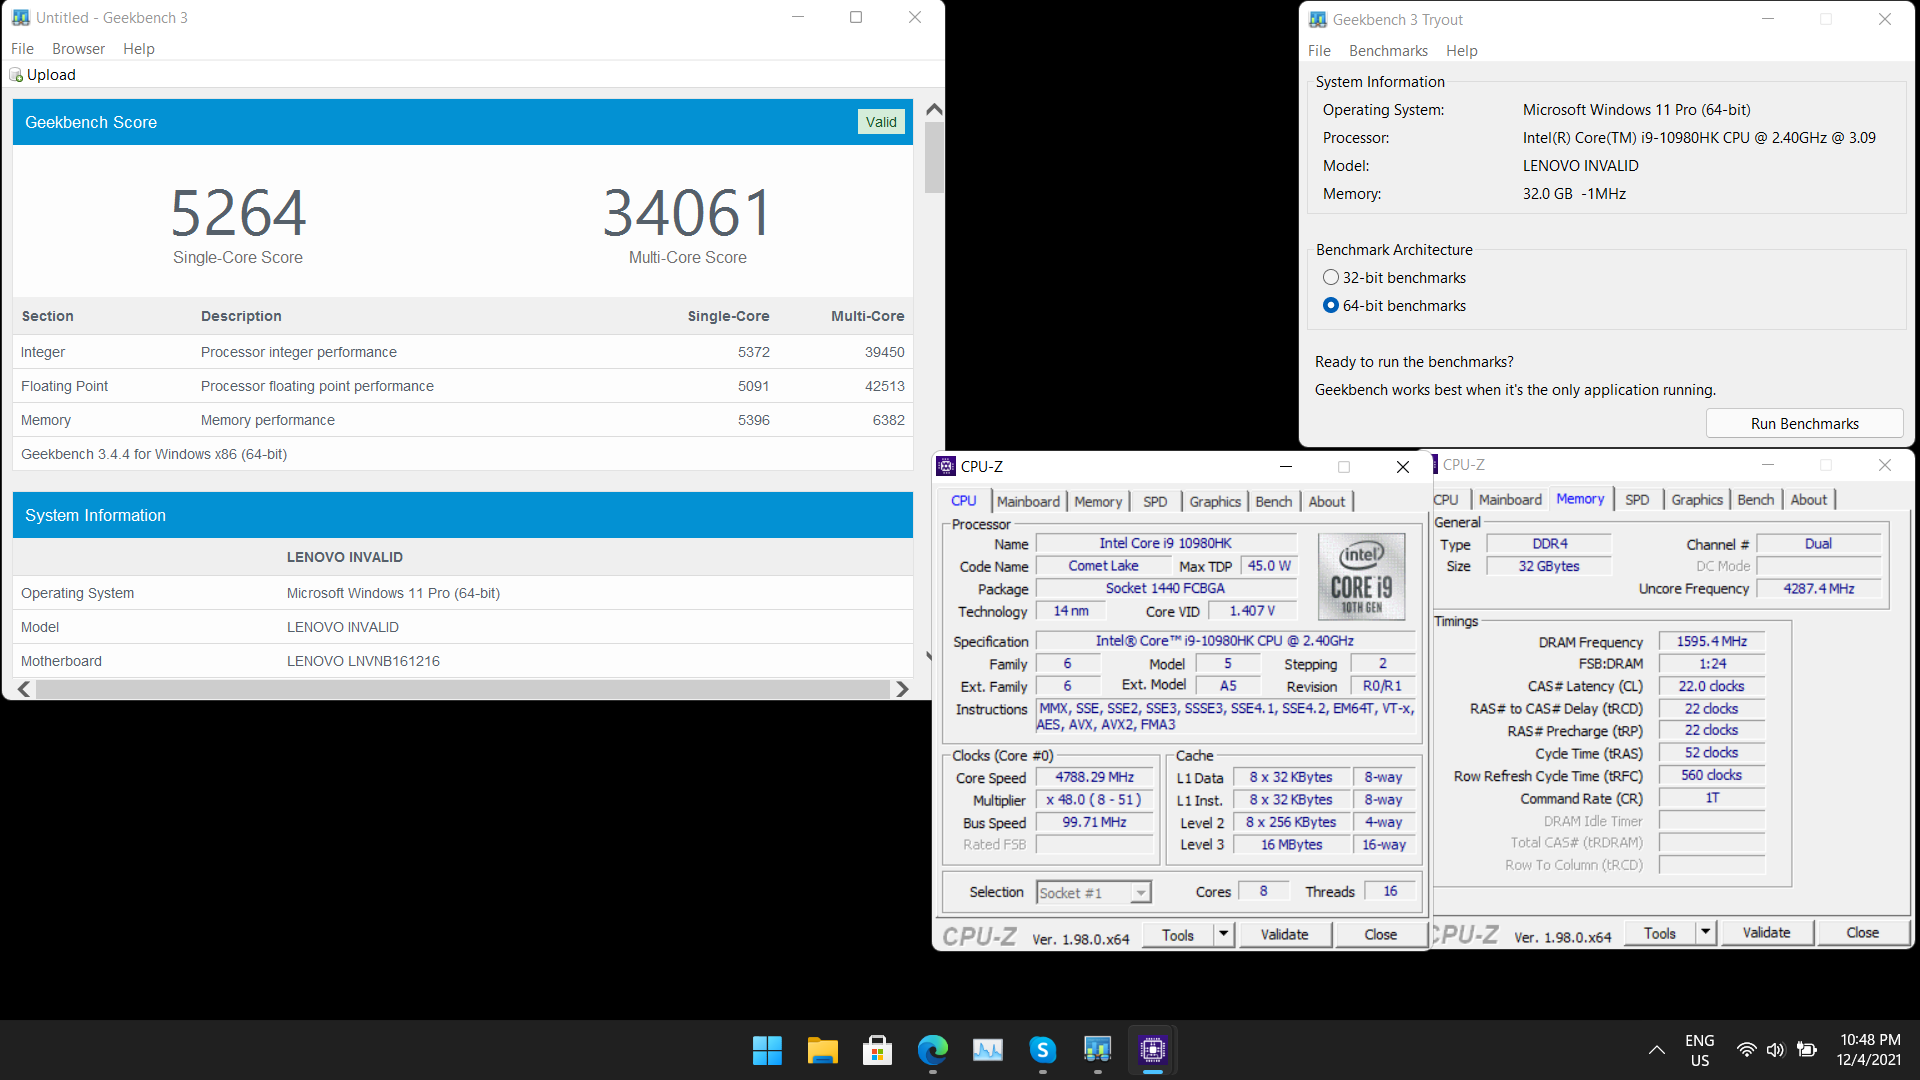Select CPU tab in front CPU-Z window
Viewport: 1920px width, 1080px height.
(x=964, y=501)
